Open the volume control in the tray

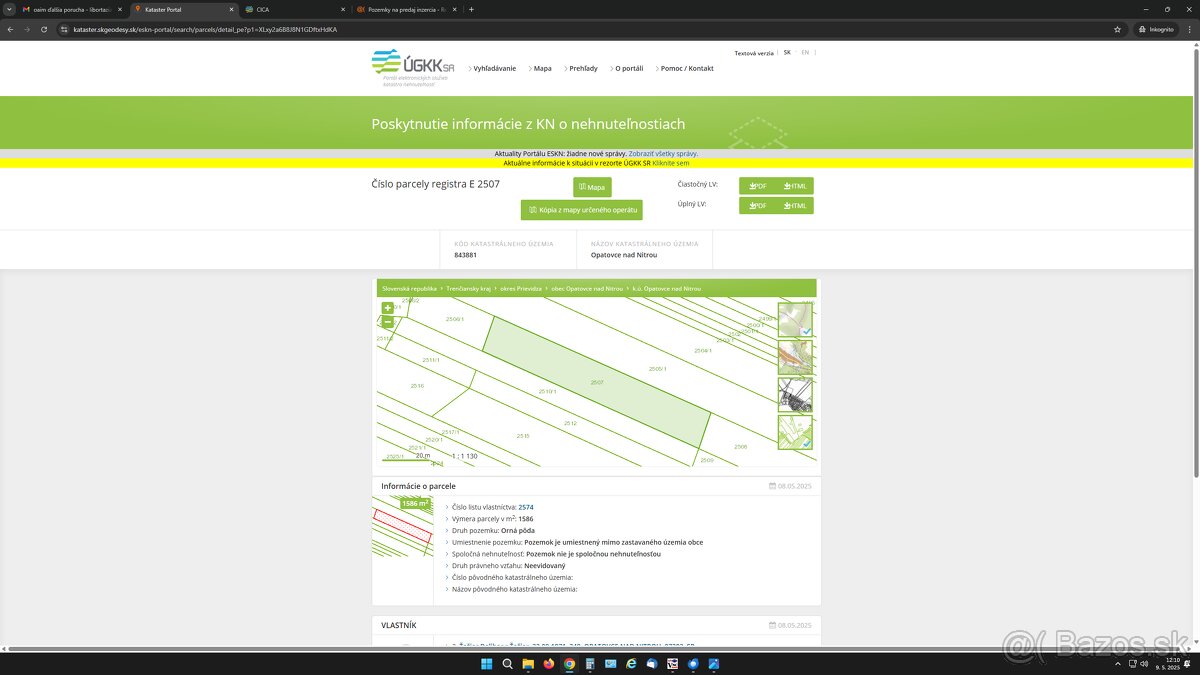coord(1144,664)
